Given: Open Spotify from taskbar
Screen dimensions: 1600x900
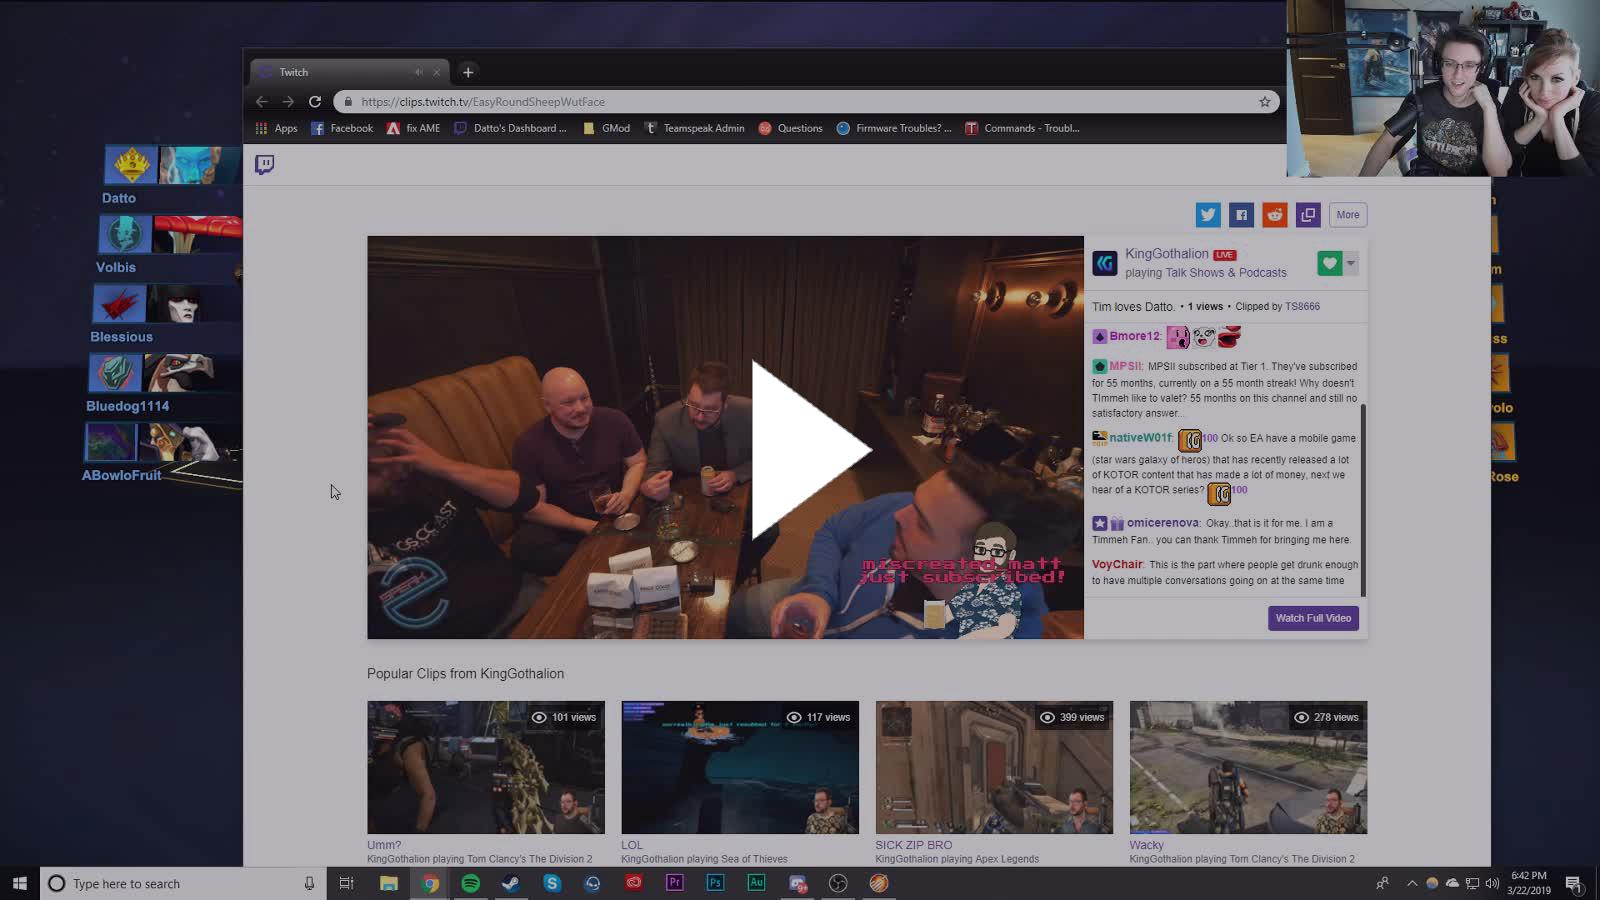Looking at the screenshot, I should (x=470, y=883).
